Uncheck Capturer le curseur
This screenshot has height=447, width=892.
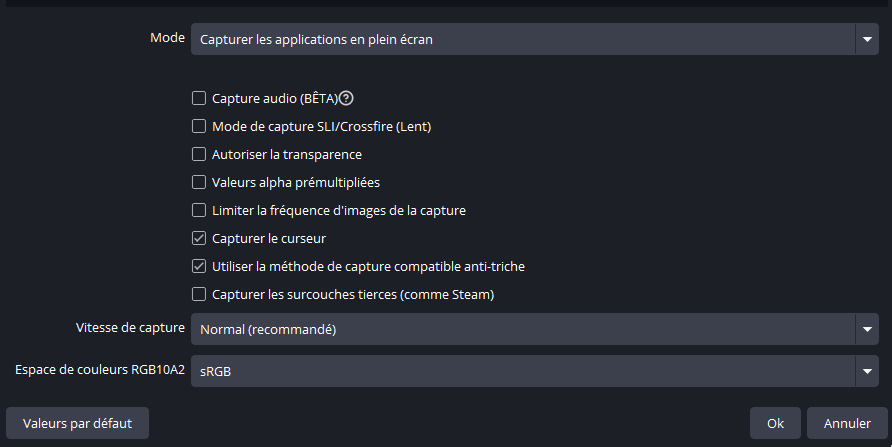[199, 239]
